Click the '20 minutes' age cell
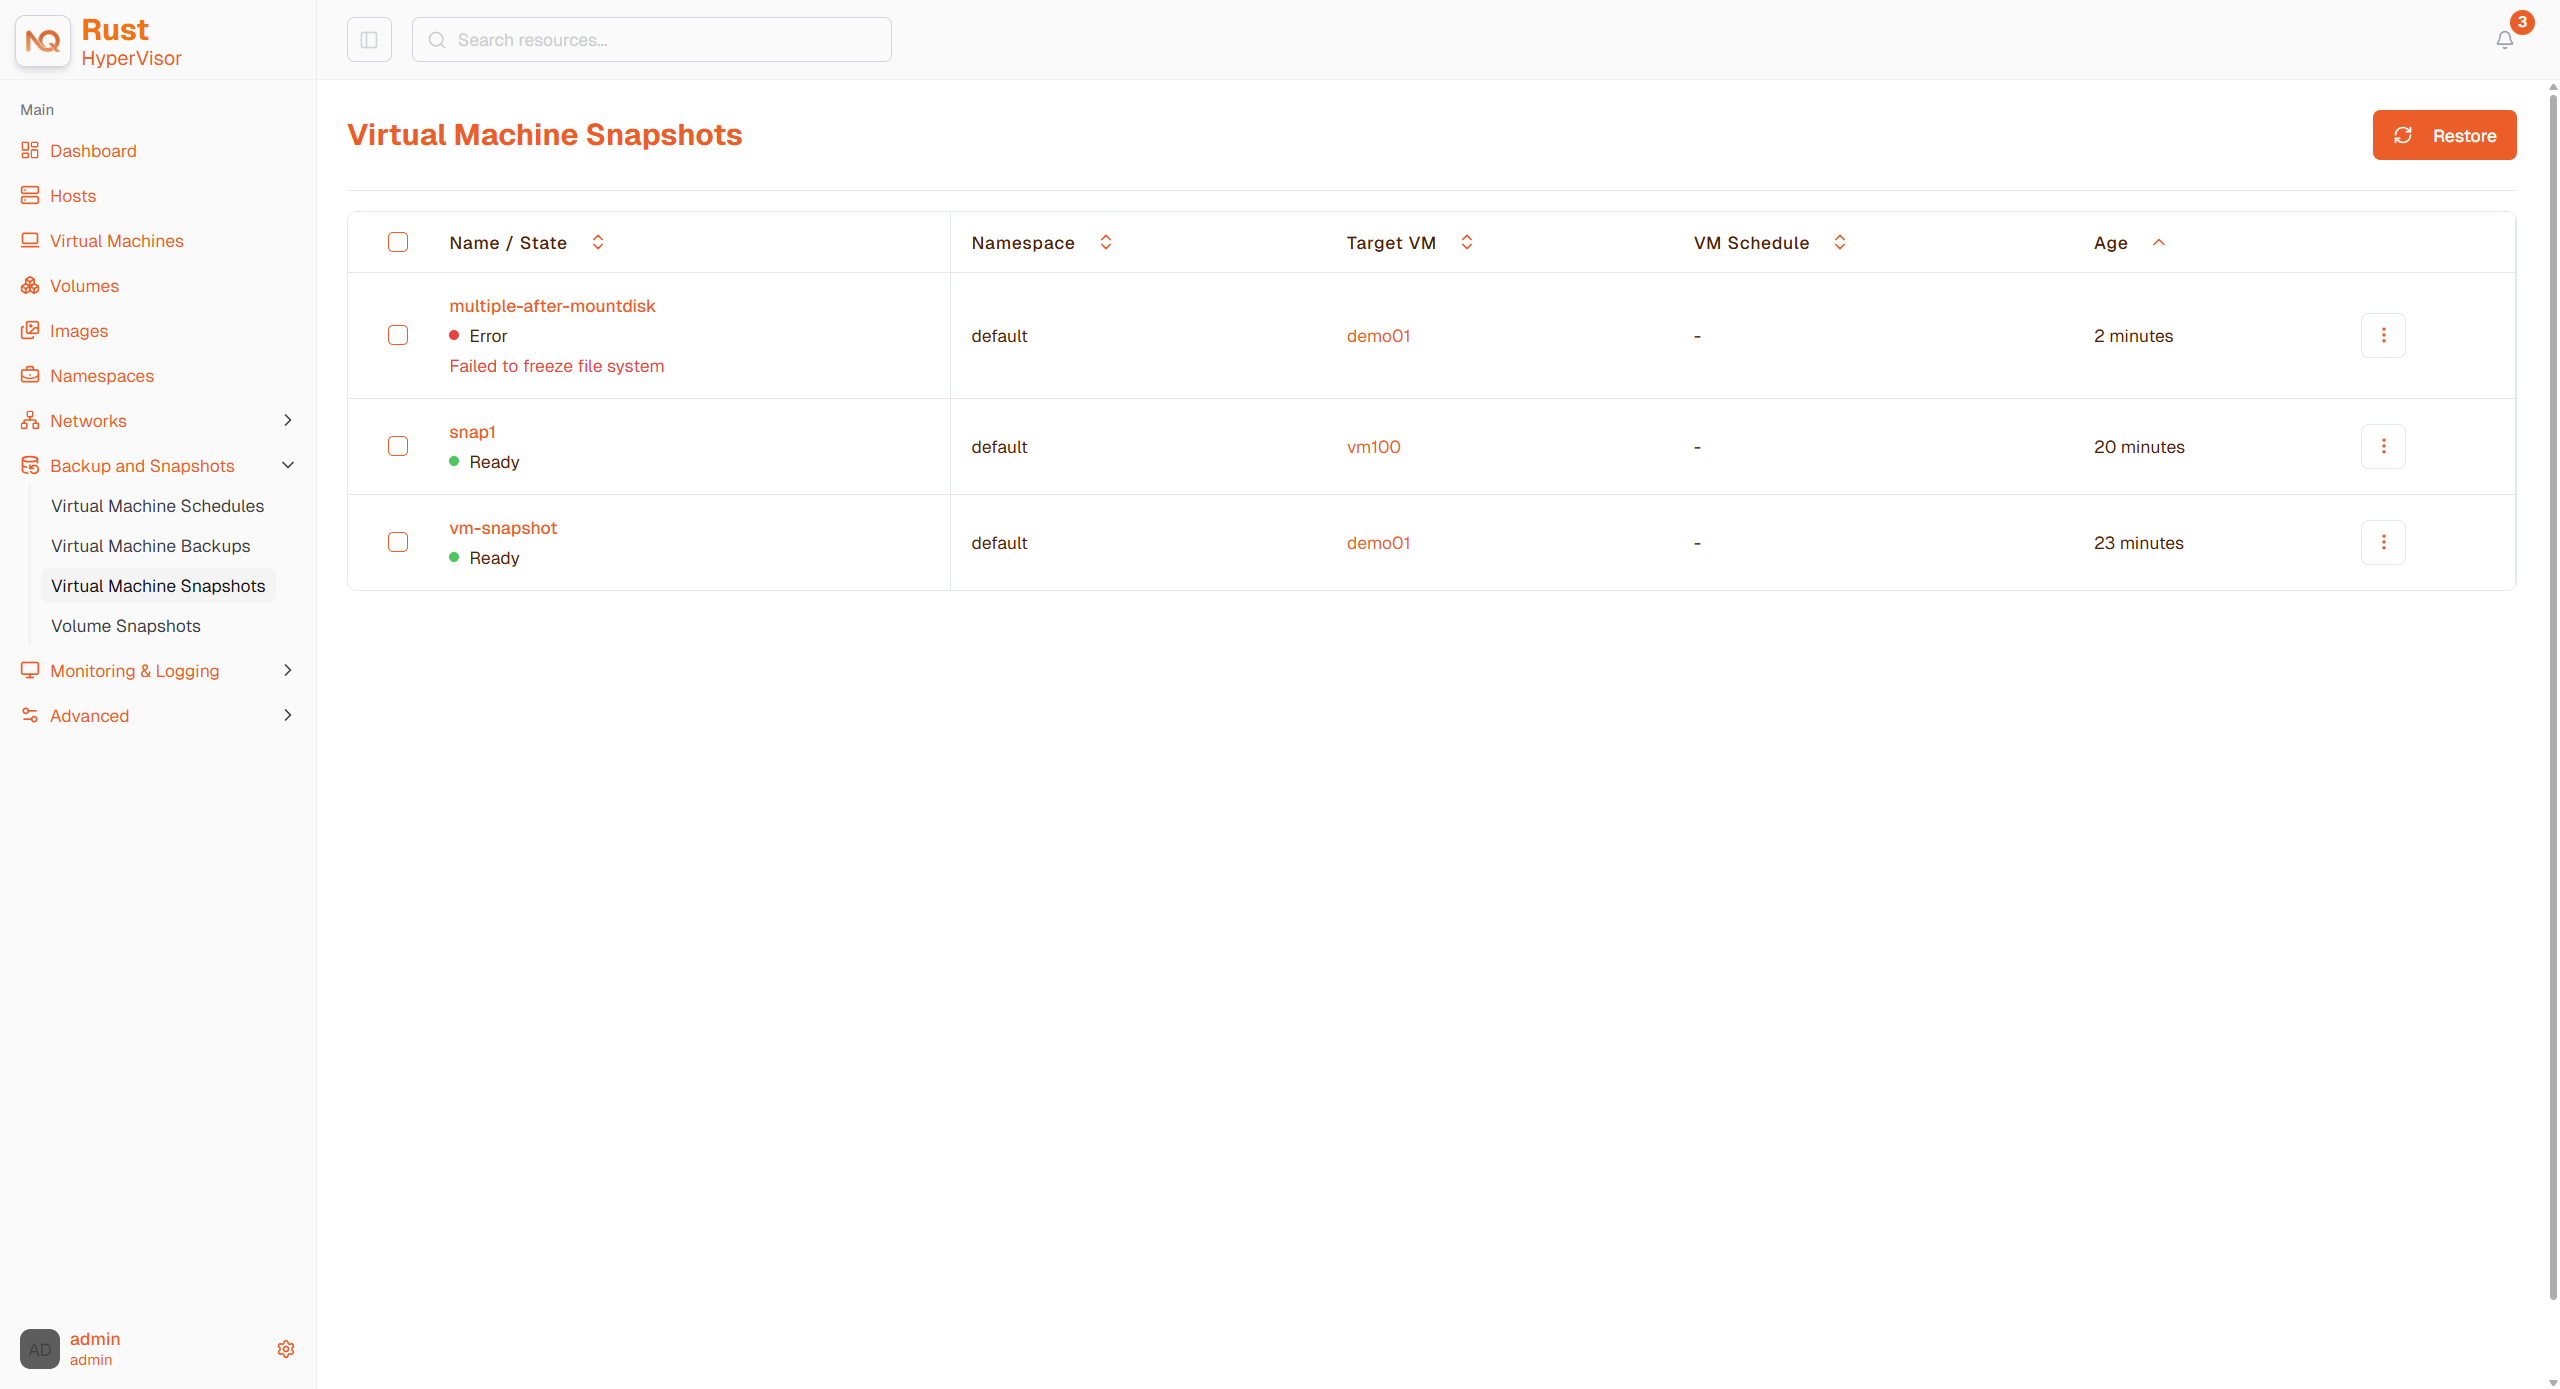 click(x=2139, y=447)
